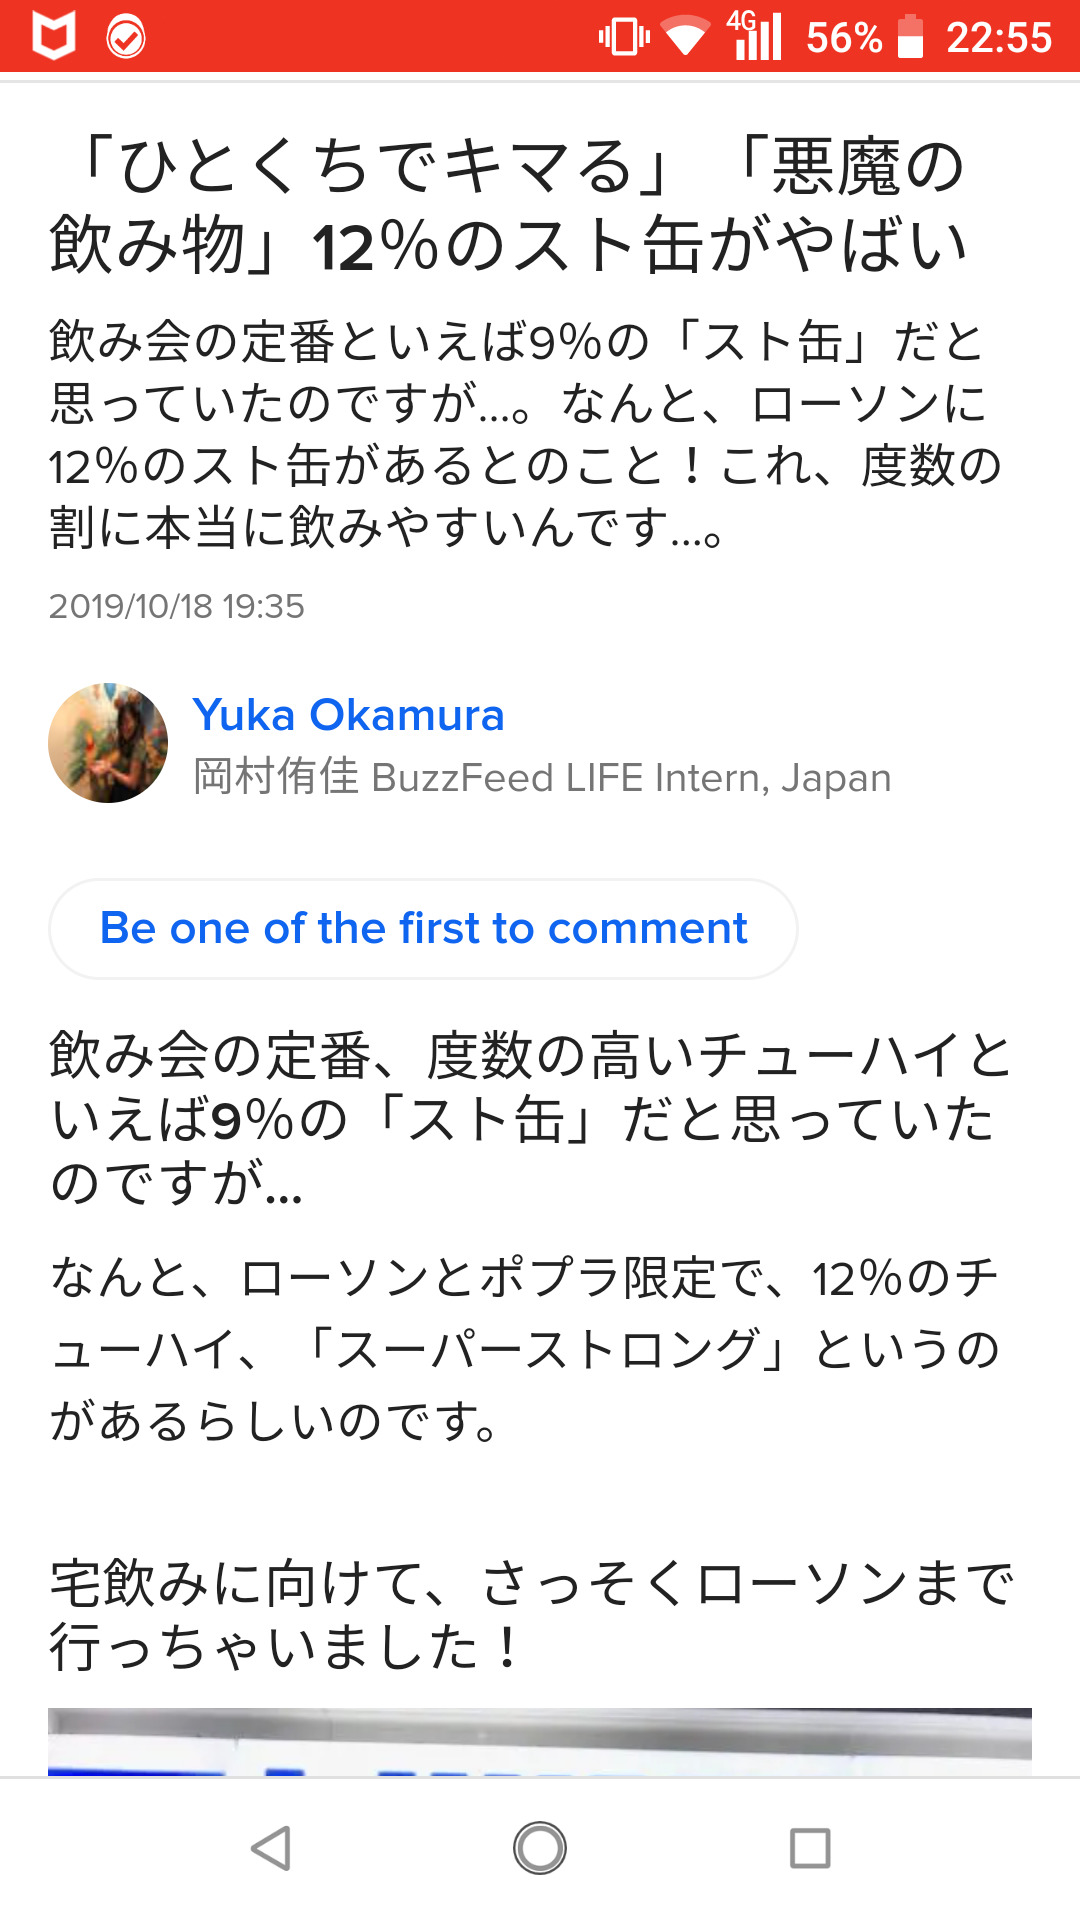Tap the battery icon in status bar
Image resolution: width=1080 pixels, height=1920 pixels.
pyautogui.click(x=910, y=37)
